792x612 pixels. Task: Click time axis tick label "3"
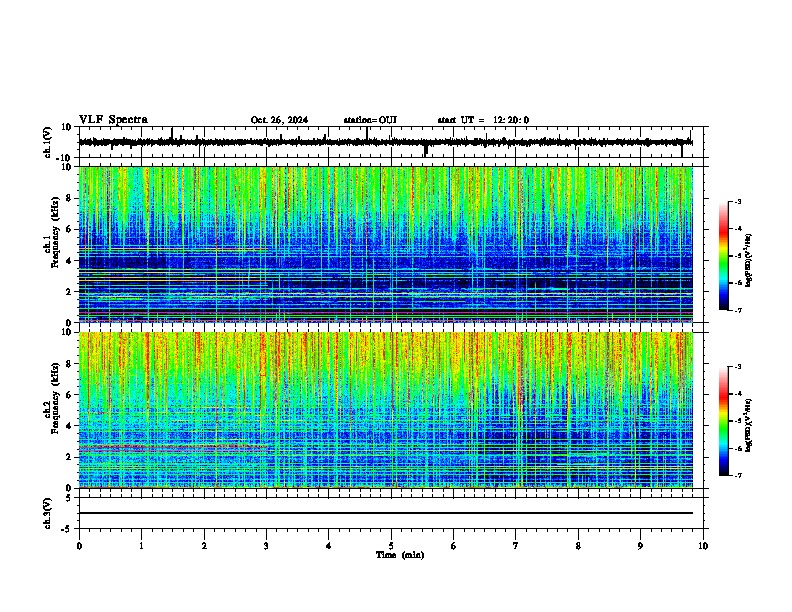point(266,546)
